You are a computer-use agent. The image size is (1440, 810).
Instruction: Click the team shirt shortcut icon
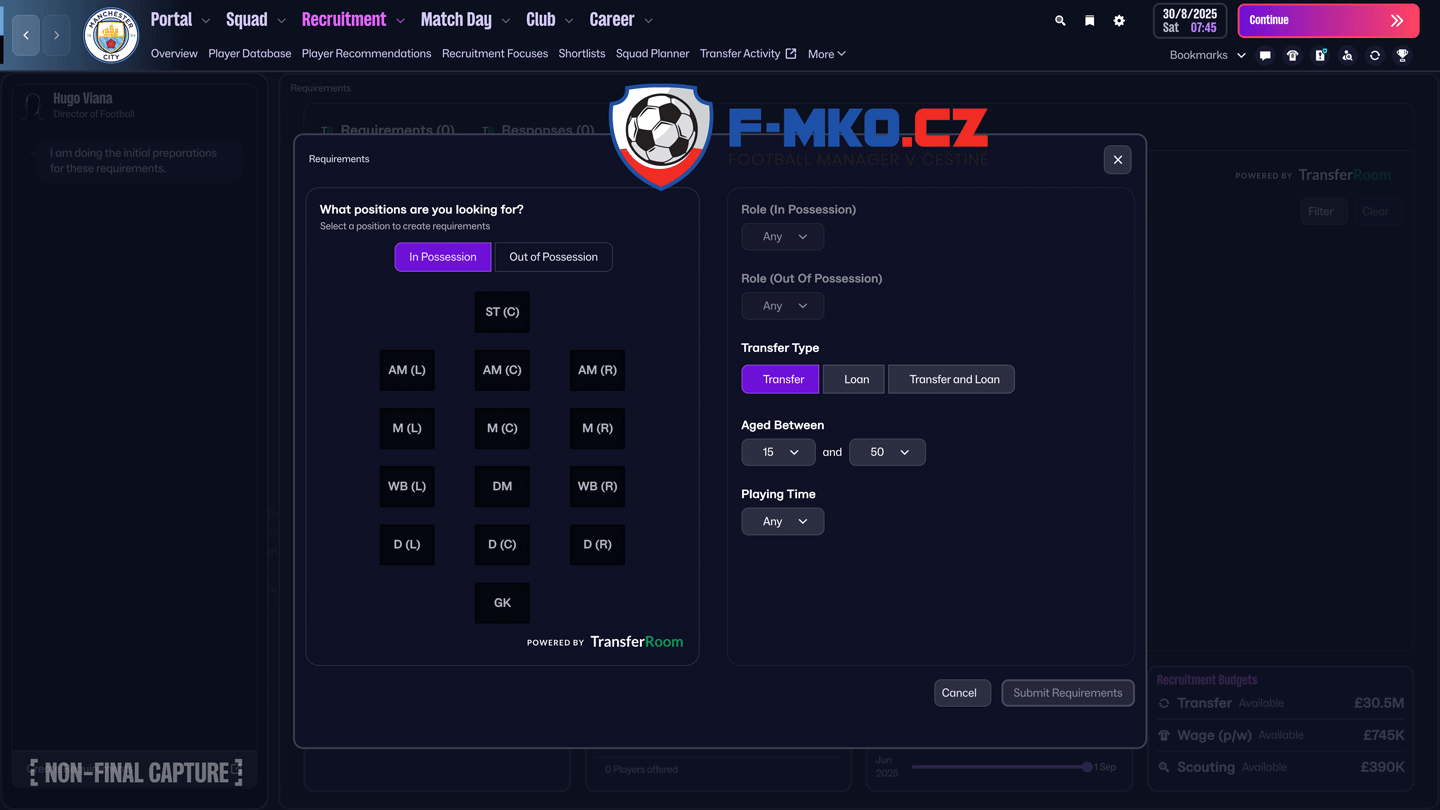pos(1292,56)
